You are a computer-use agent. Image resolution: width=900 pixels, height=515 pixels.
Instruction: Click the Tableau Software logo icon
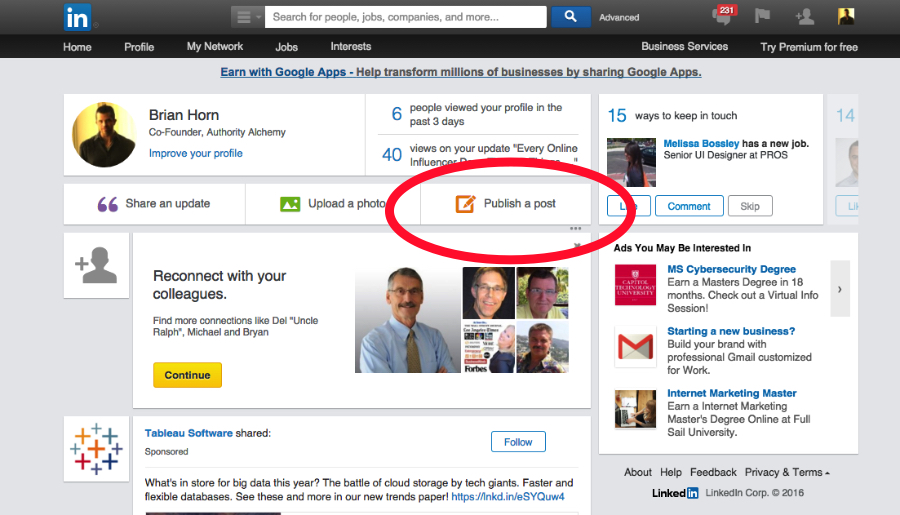click(x=96, y=449)
